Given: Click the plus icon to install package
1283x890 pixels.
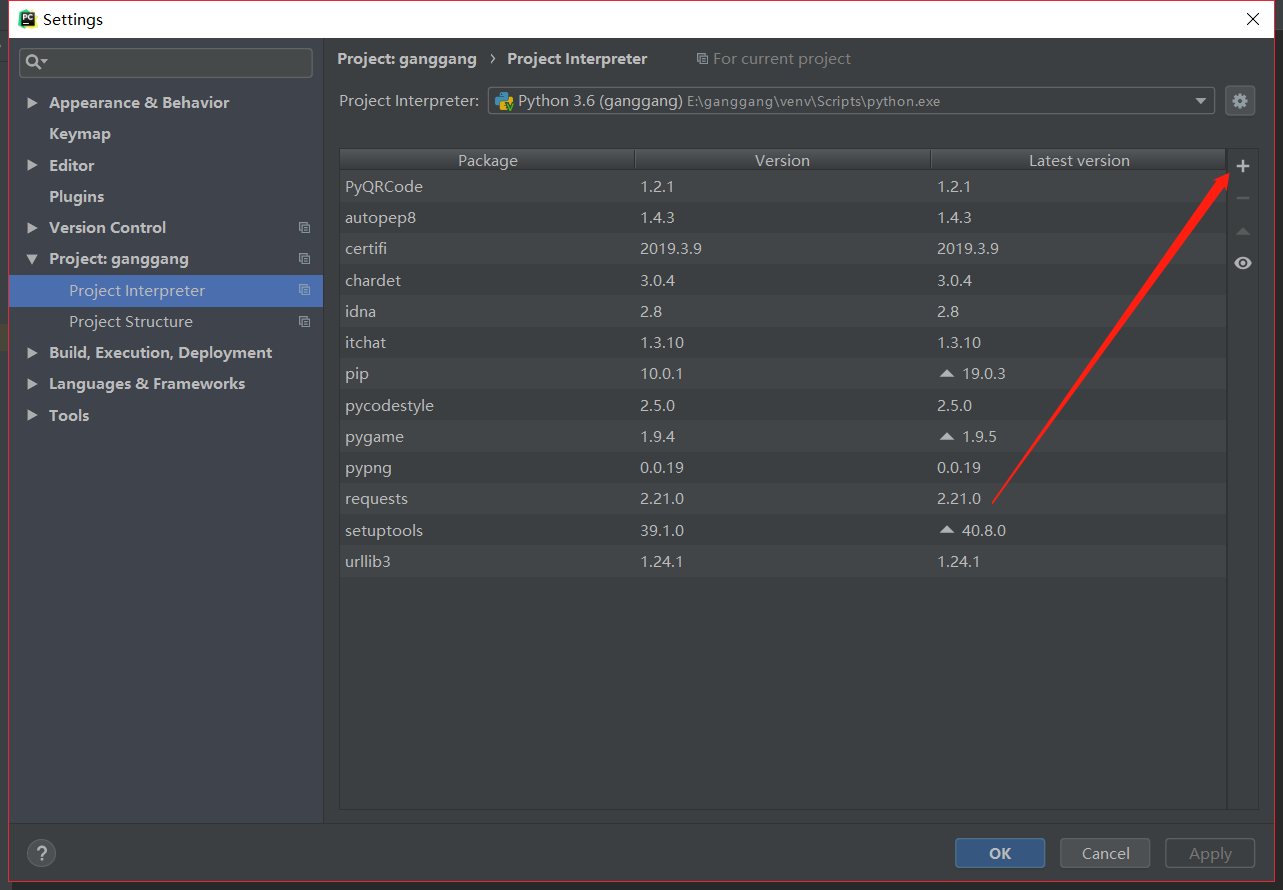Looking at the screenshot, I should click(1243, 166).
